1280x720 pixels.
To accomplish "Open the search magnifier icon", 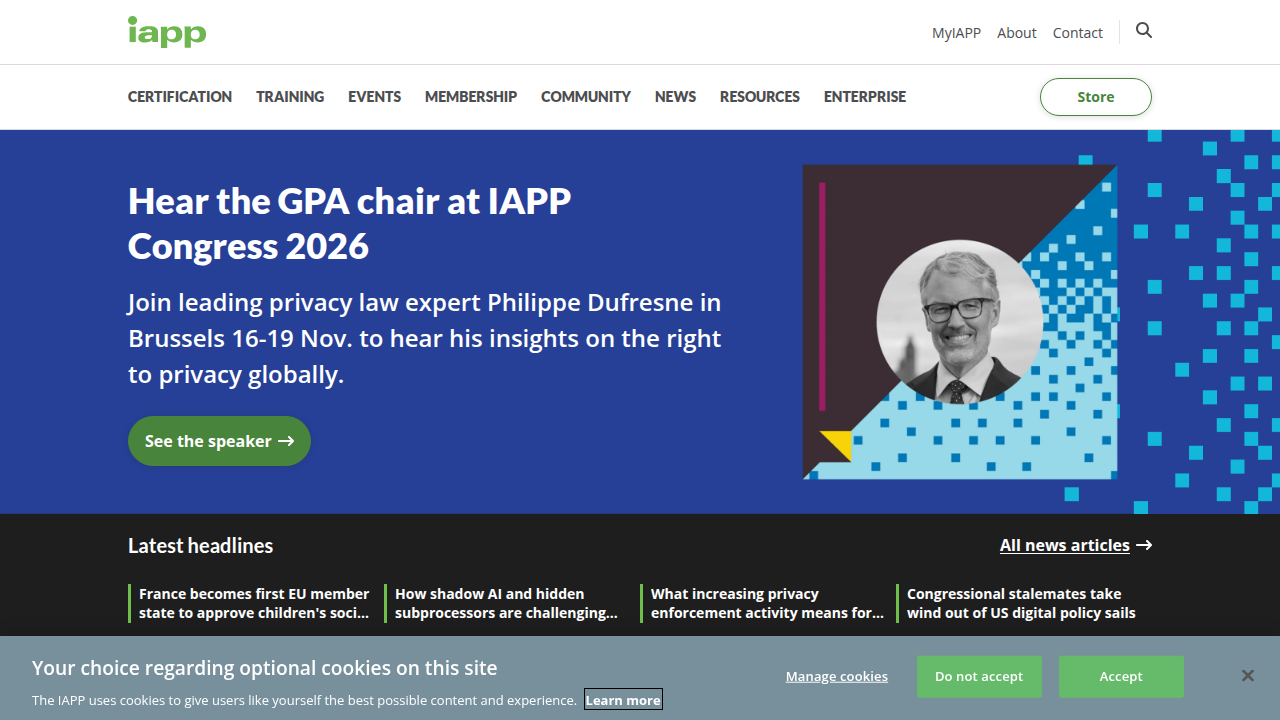I will [1144, 31].
